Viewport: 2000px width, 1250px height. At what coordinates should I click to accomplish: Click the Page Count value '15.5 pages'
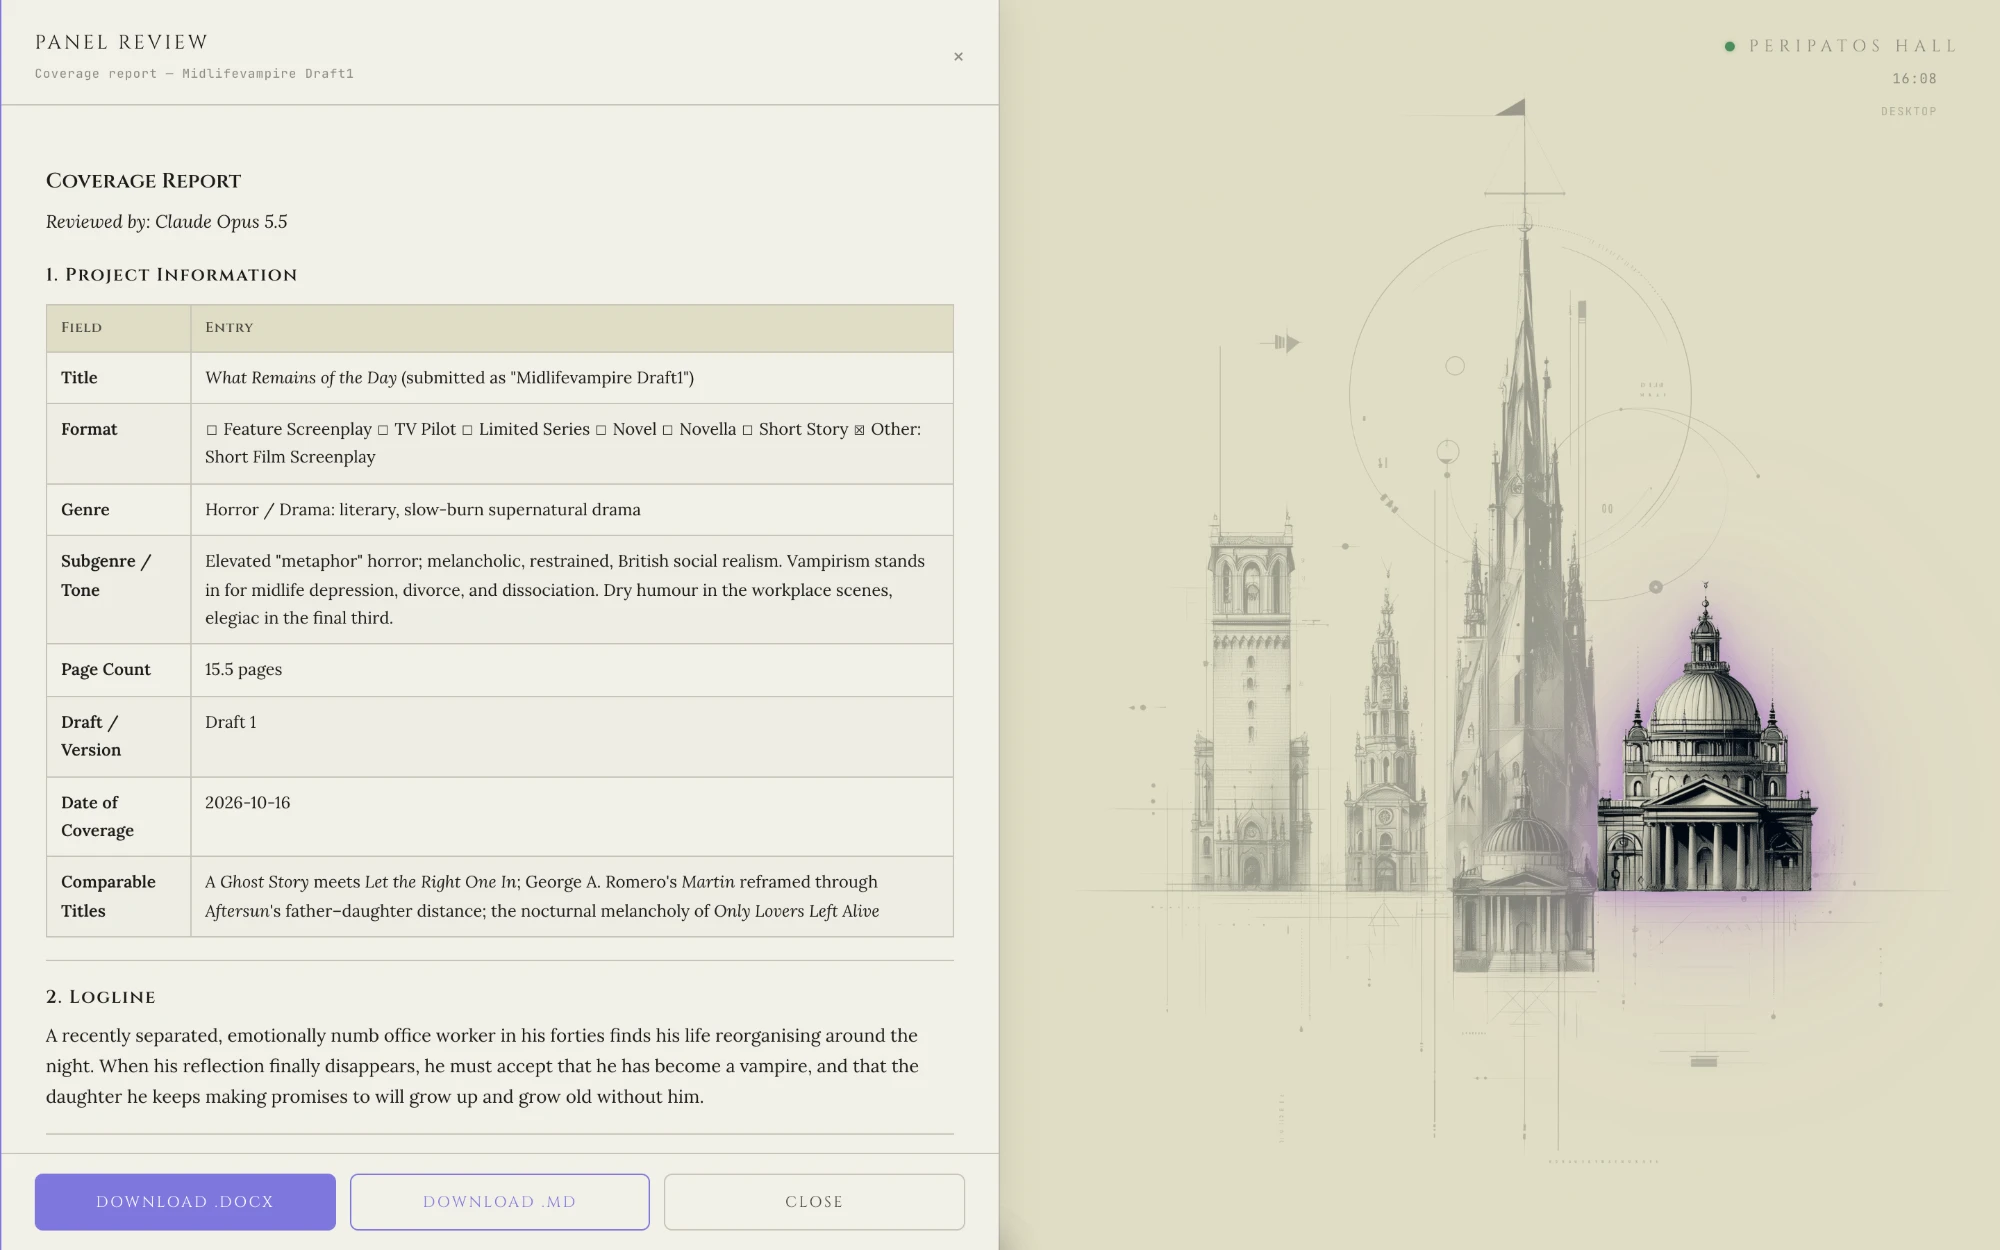click(x=243, y=670)
